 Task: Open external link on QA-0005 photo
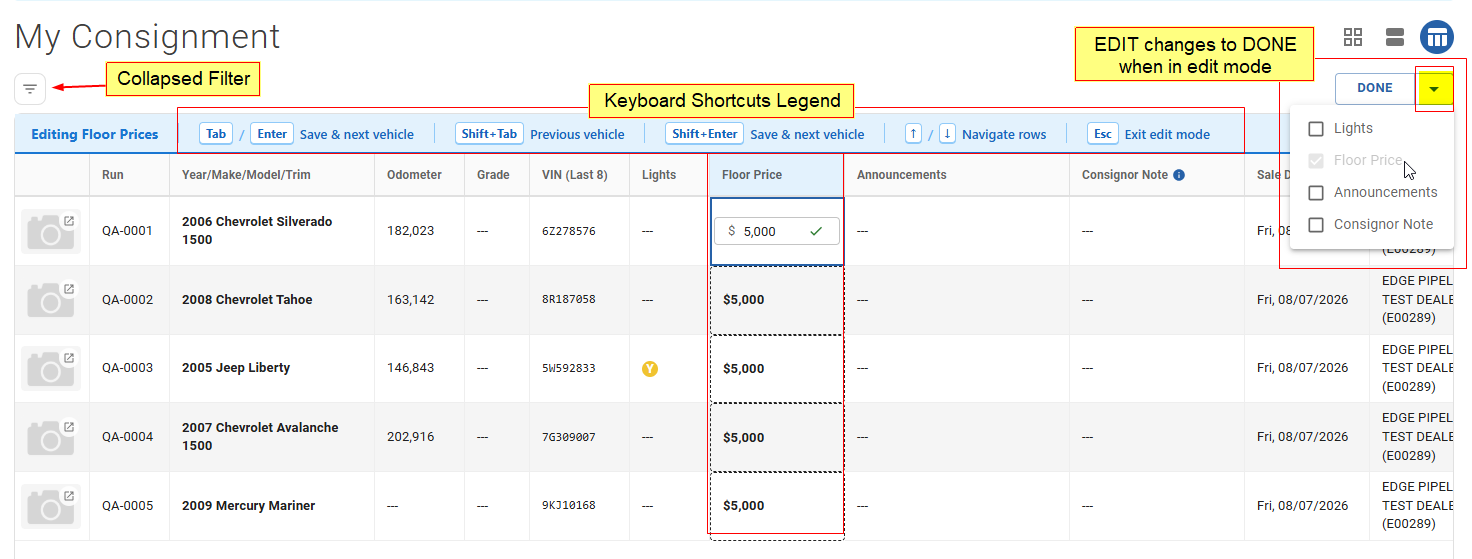click(69, 496)
